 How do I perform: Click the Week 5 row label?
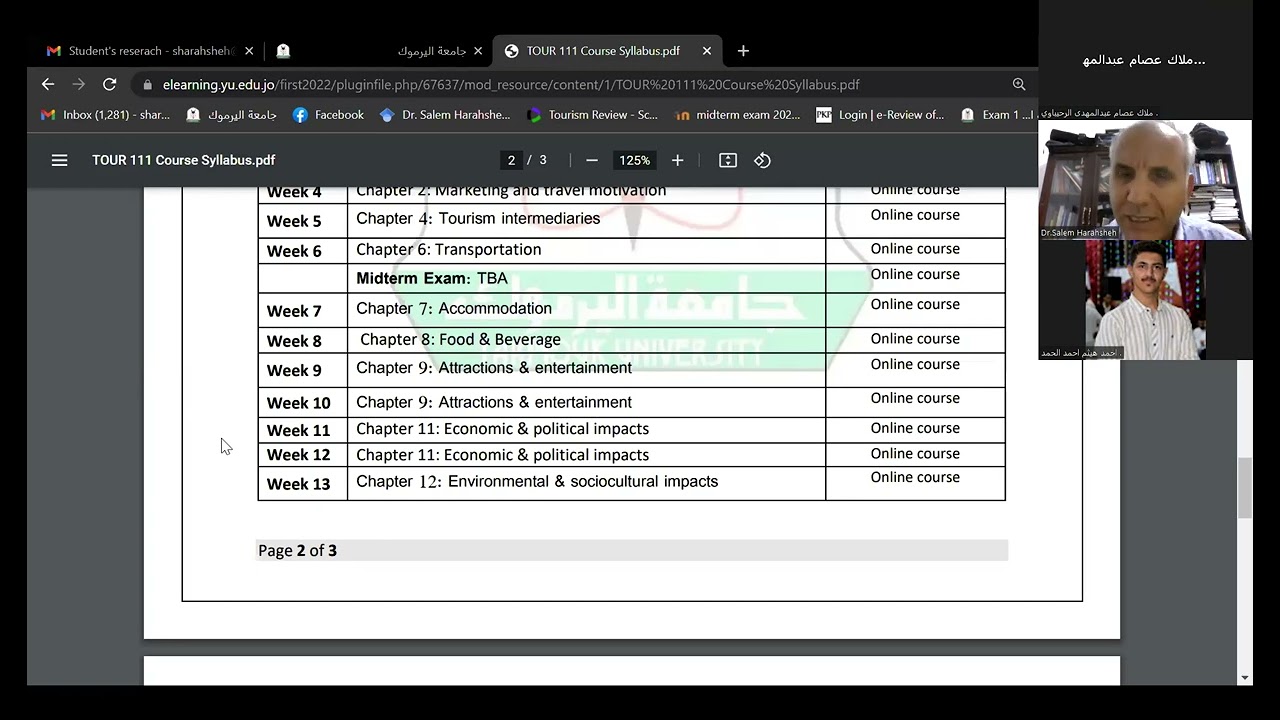point(294,221)
